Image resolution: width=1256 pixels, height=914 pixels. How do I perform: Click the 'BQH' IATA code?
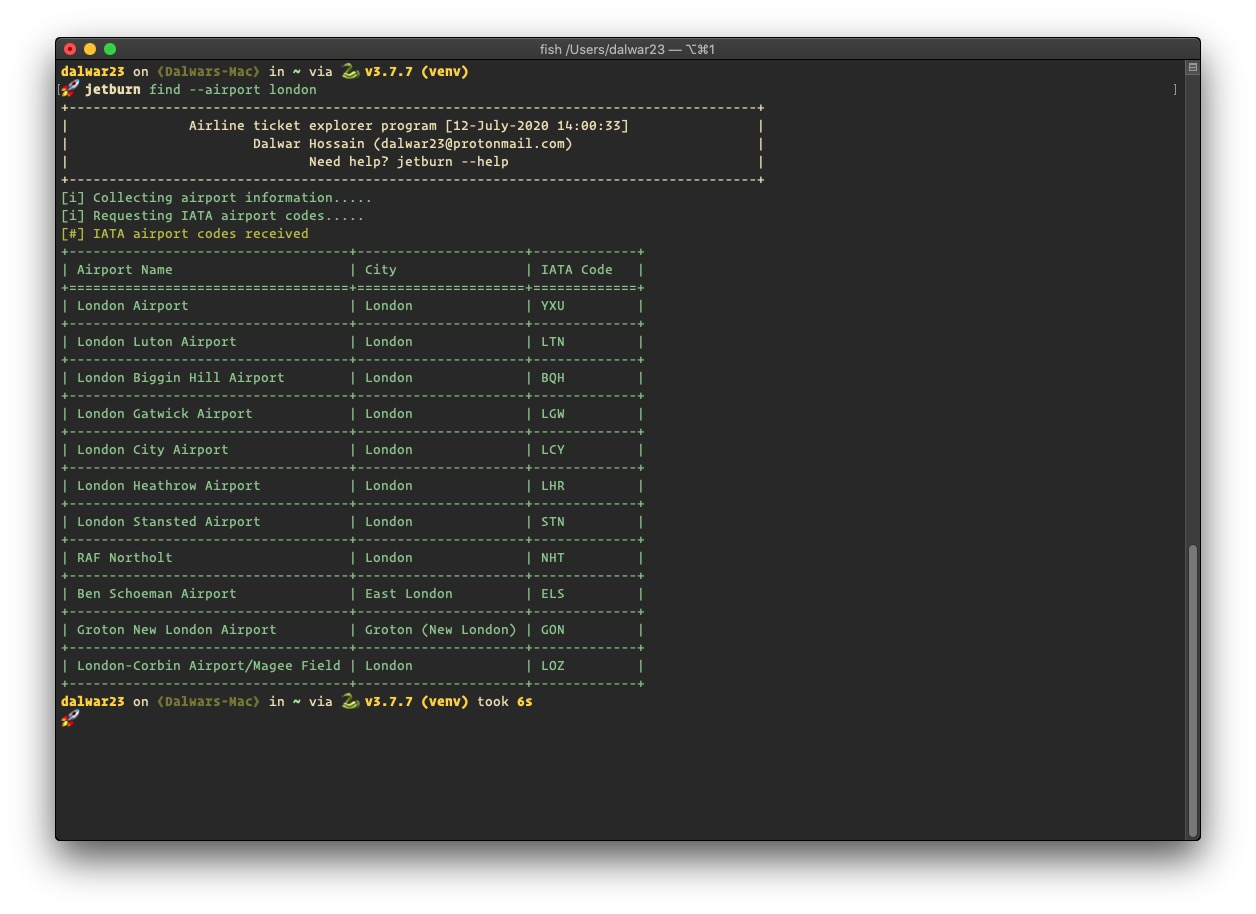(553, 377)
